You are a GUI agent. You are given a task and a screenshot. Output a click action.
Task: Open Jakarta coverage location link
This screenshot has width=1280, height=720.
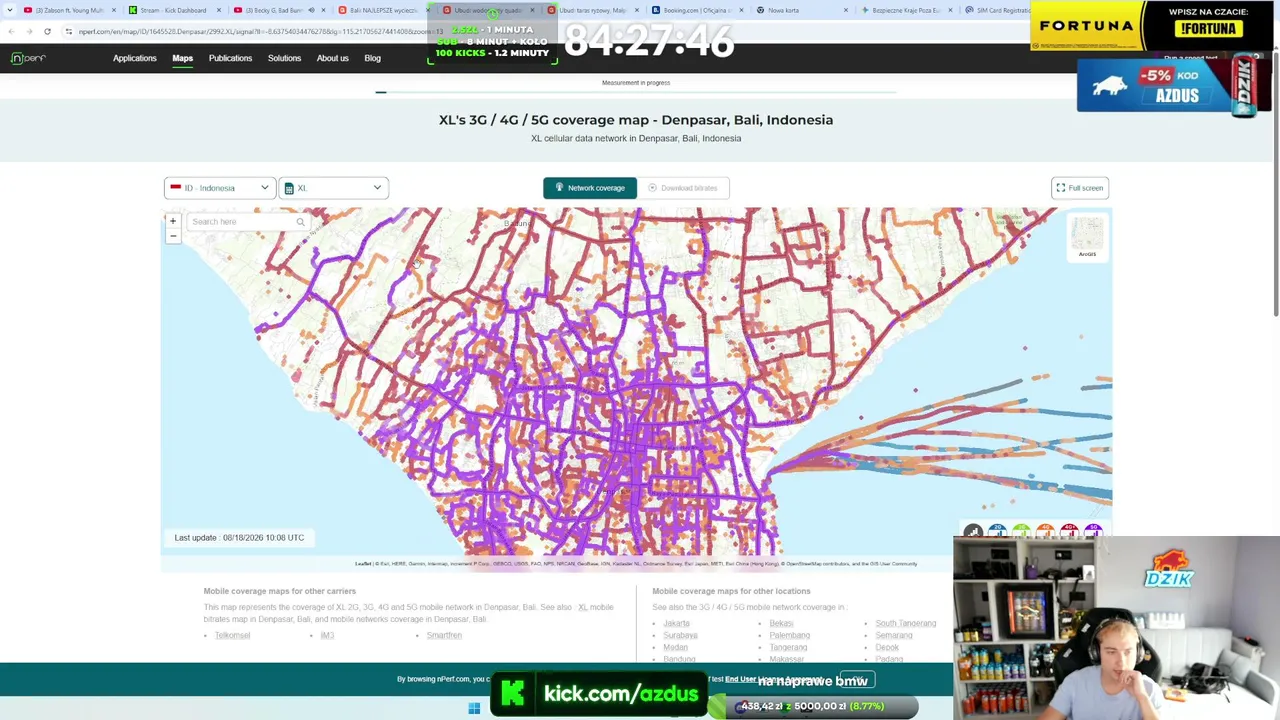[676, 623]
